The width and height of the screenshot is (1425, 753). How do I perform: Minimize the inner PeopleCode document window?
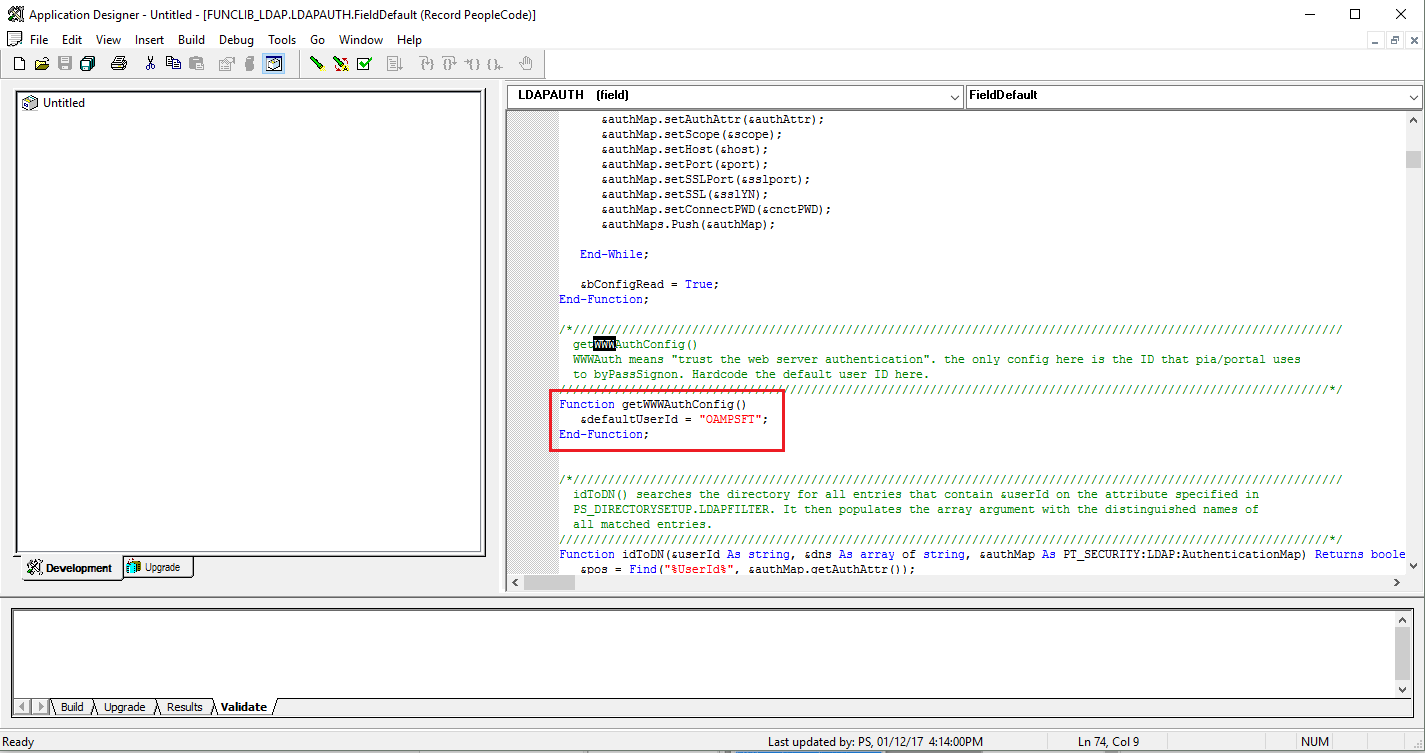pyautogui.click(x=1377, y=40)
